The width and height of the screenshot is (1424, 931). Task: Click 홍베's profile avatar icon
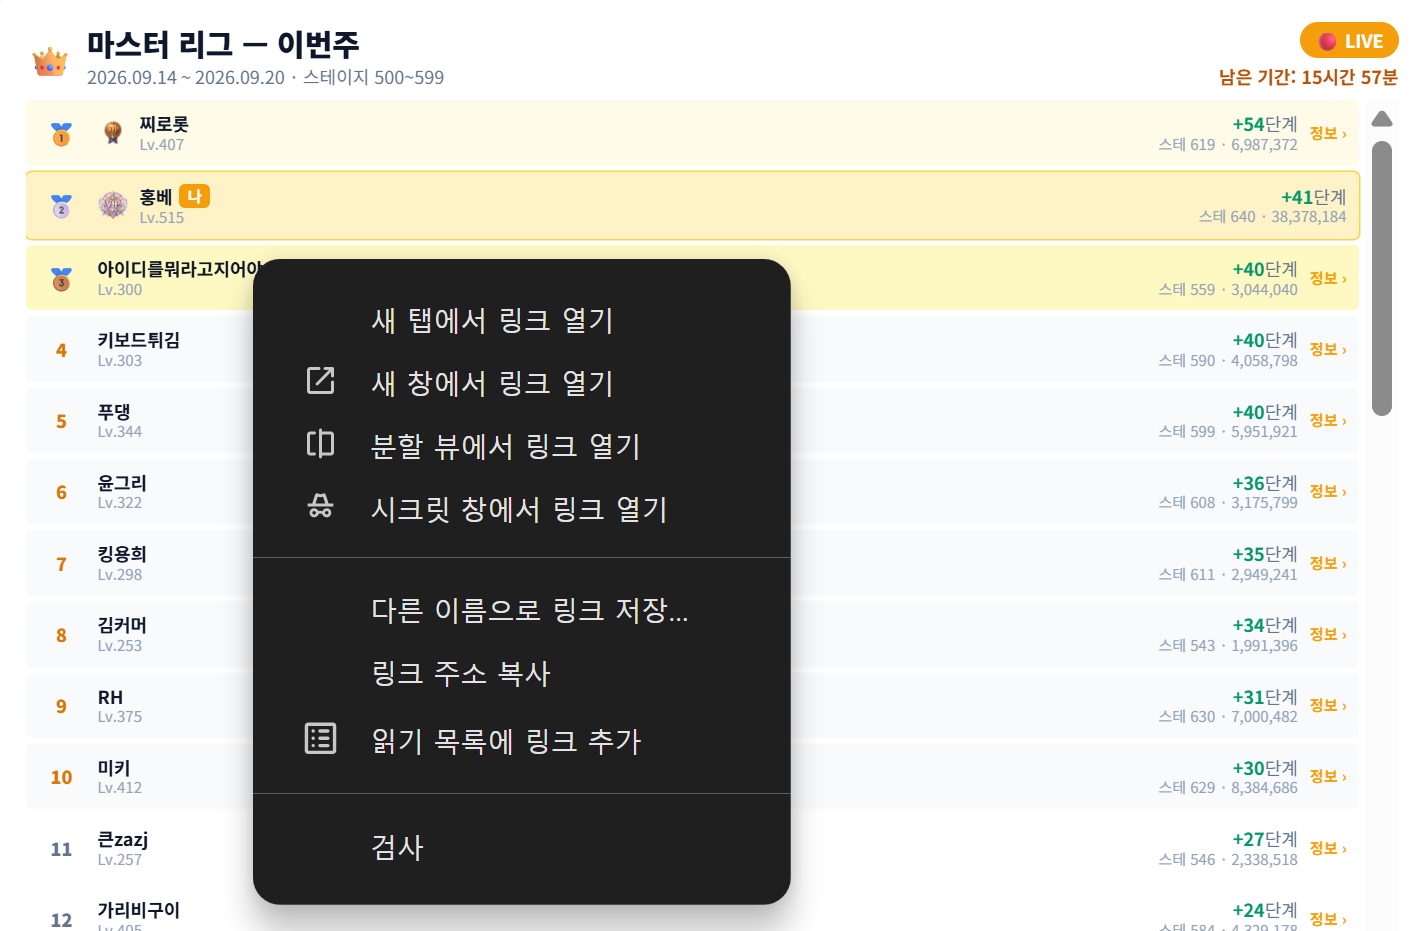113,205
